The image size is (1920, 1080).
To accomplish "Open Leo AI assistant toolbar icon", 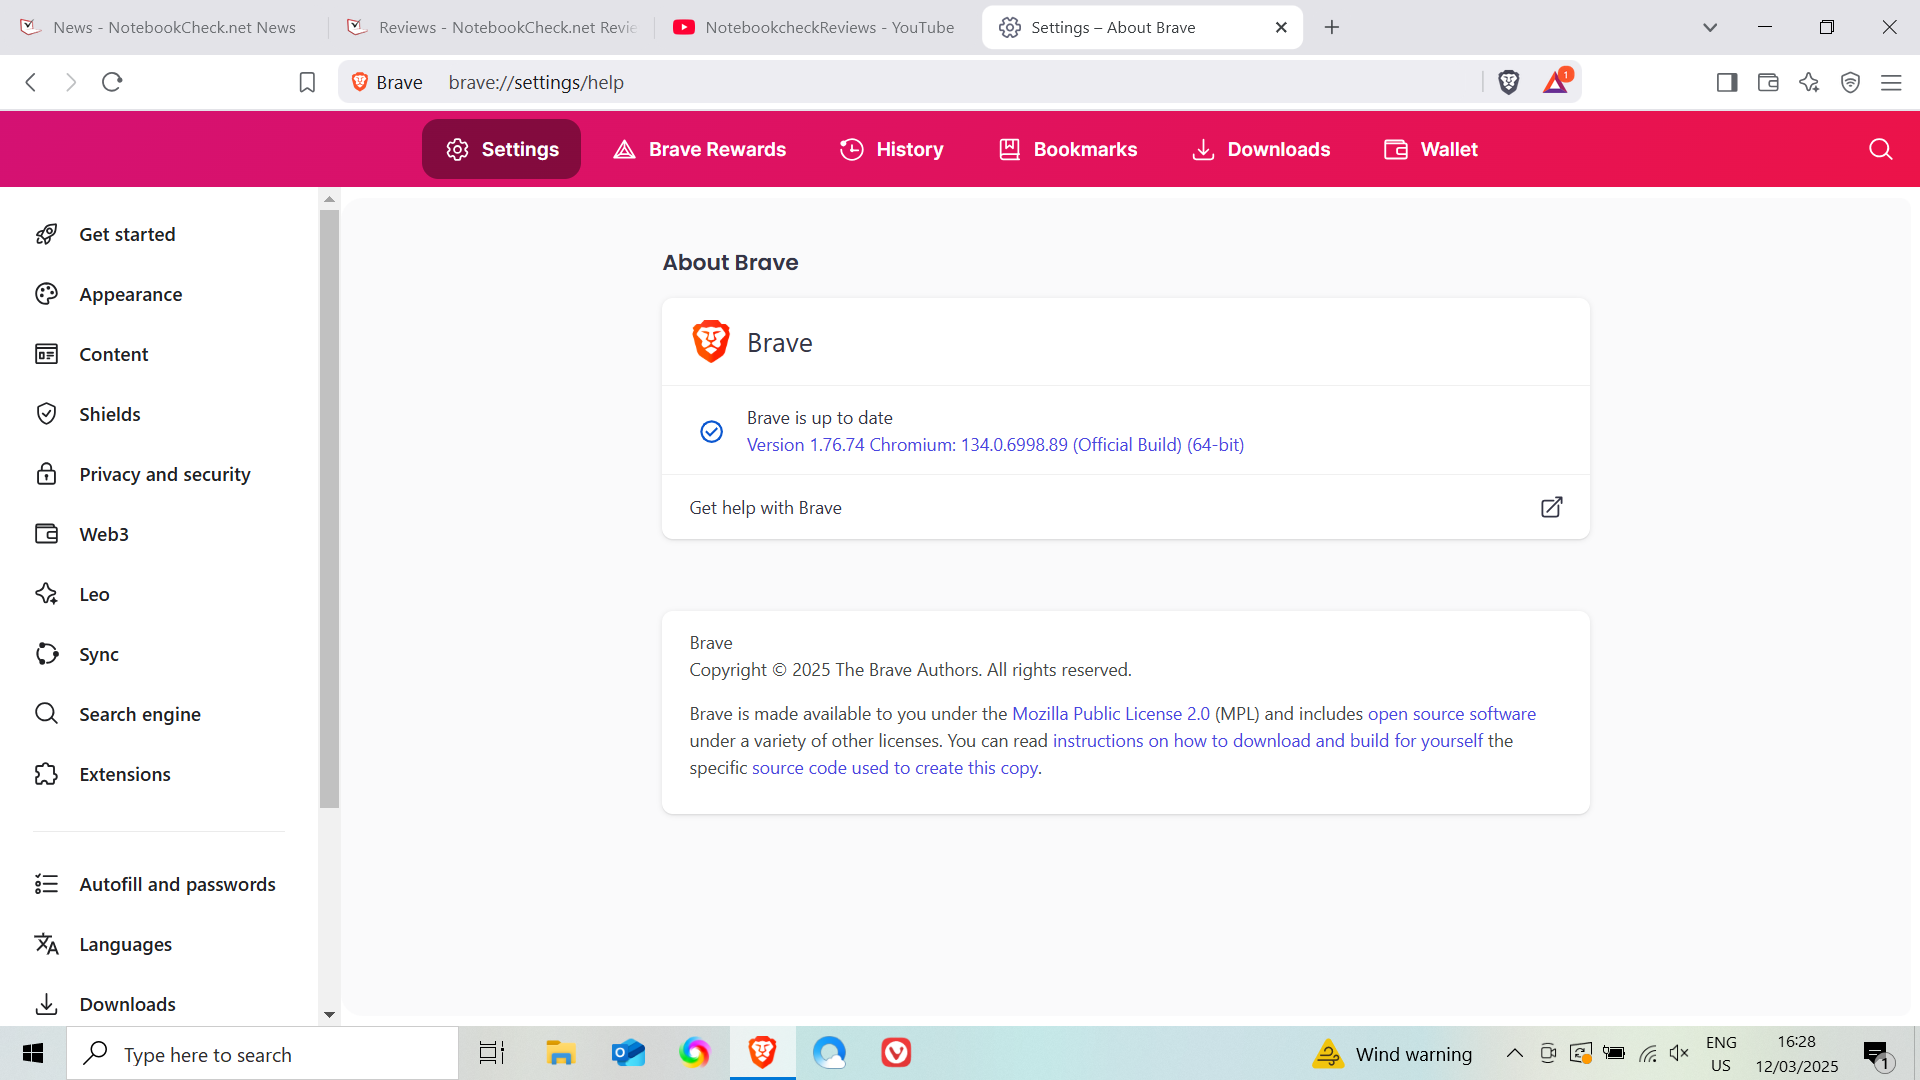I will point(1809,82).
